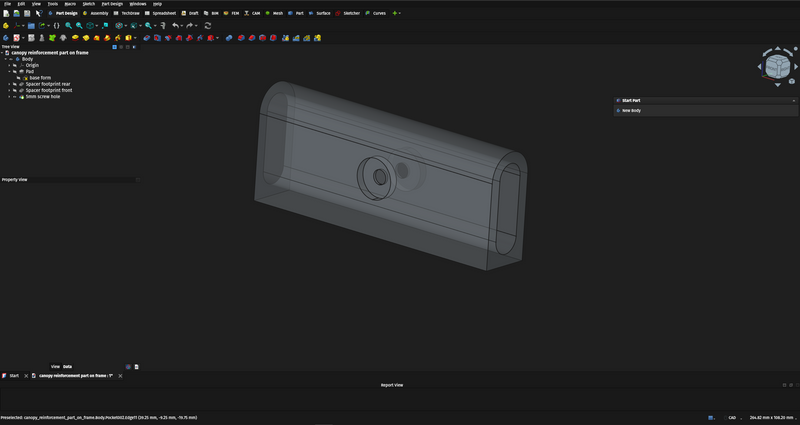Click the Mirrored pattern icon
The width and height of the screenshot is (800, 425).
tap(285, 38)
